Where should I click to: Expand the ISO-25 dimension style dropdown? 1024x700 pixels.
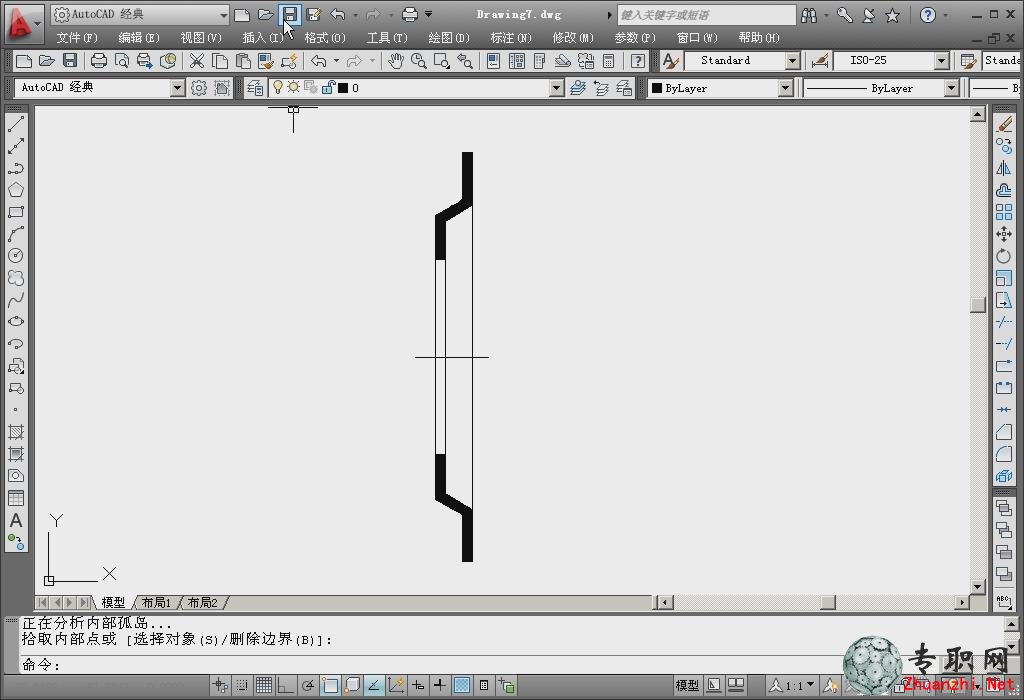click(x=941, y=61)
